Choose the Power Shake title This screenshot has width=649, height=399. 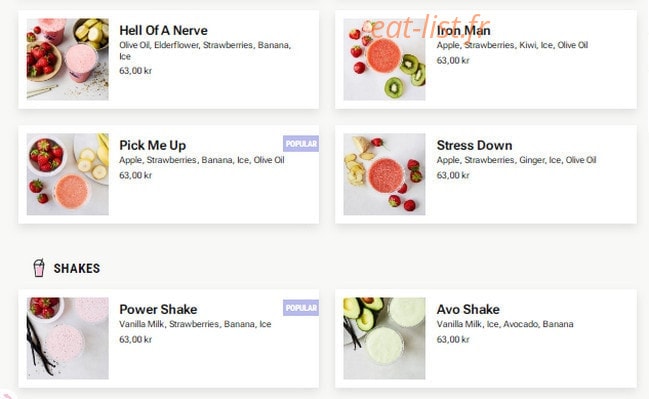(158, 309)
